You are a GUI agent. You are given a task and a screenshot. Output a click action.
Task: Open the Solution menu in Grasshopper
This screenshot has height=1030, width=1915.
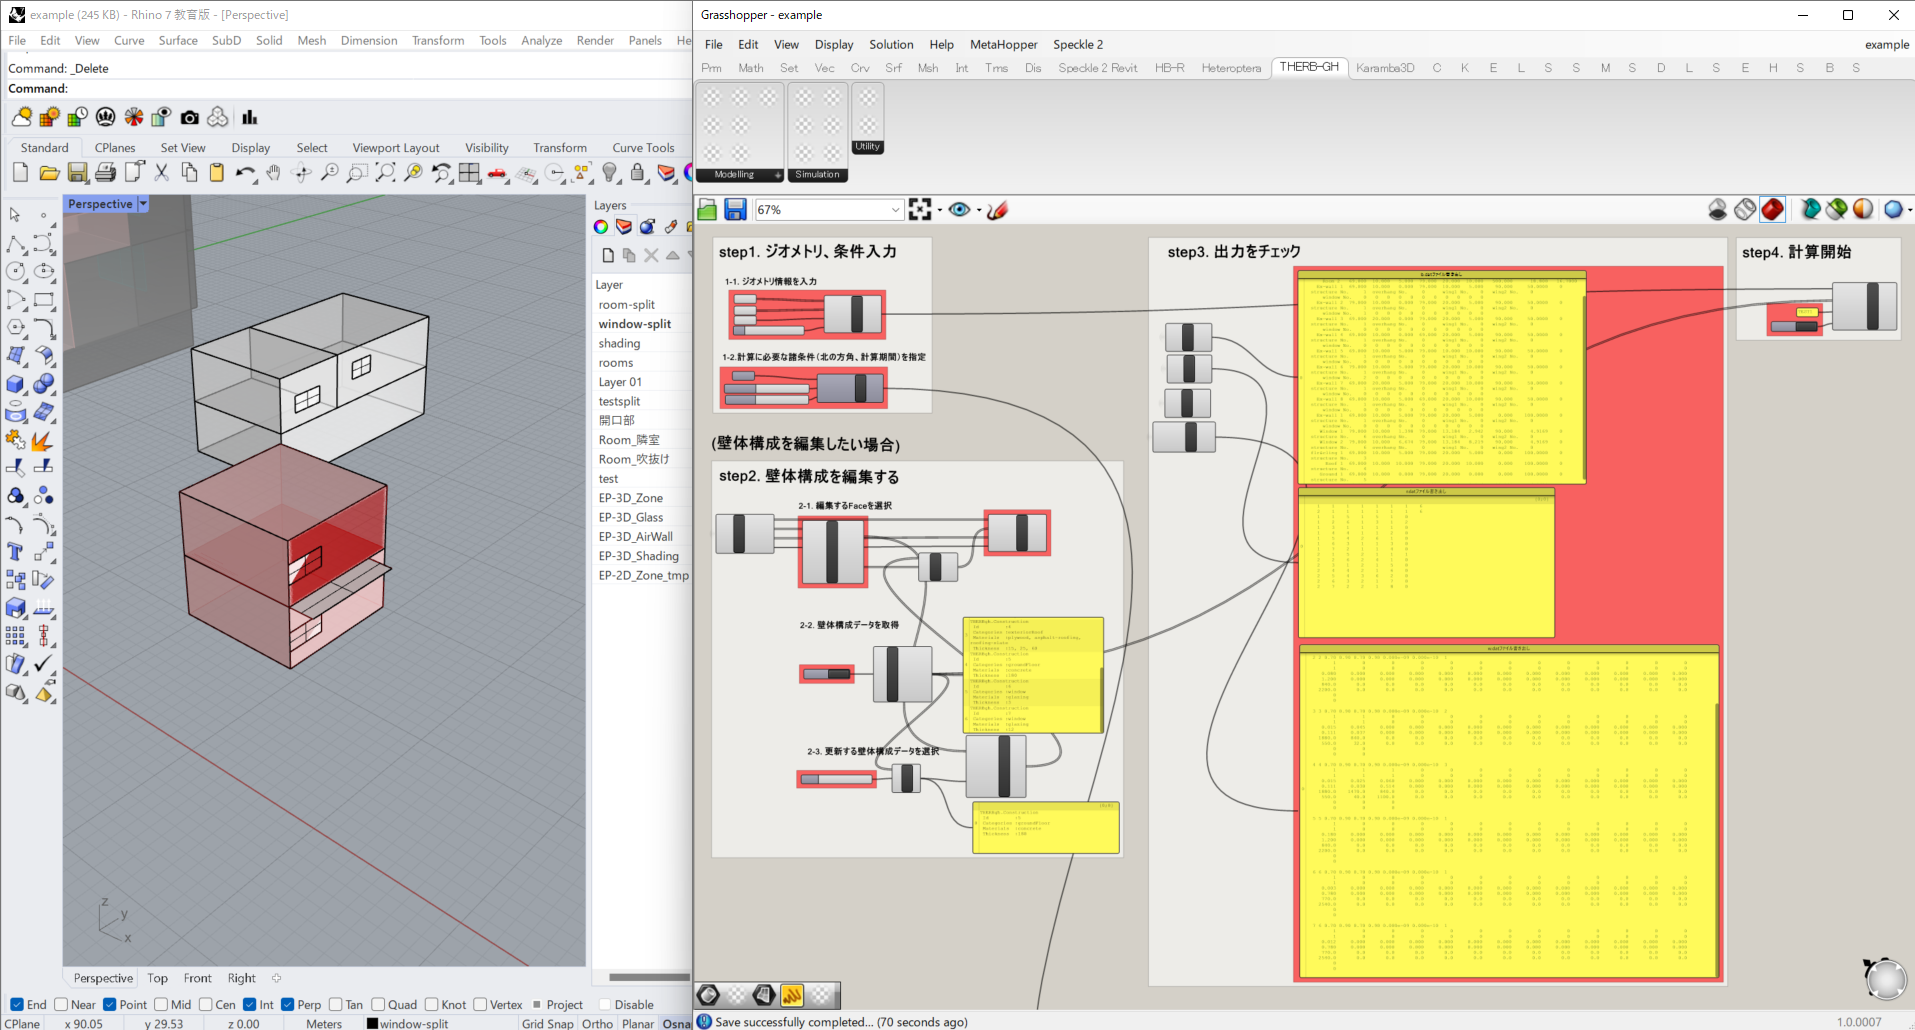click(x=890, y=44)
